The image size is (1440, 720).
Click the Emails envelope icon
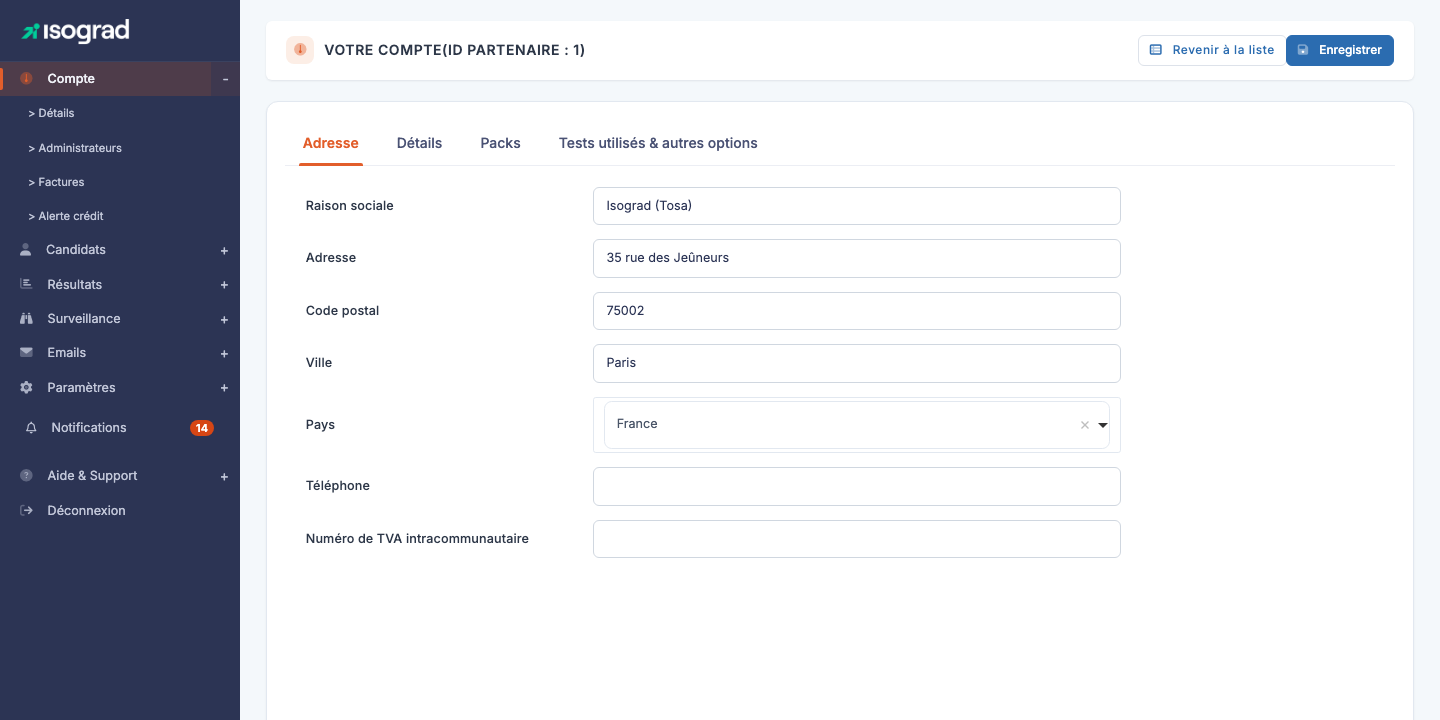[x=26, y=353]
